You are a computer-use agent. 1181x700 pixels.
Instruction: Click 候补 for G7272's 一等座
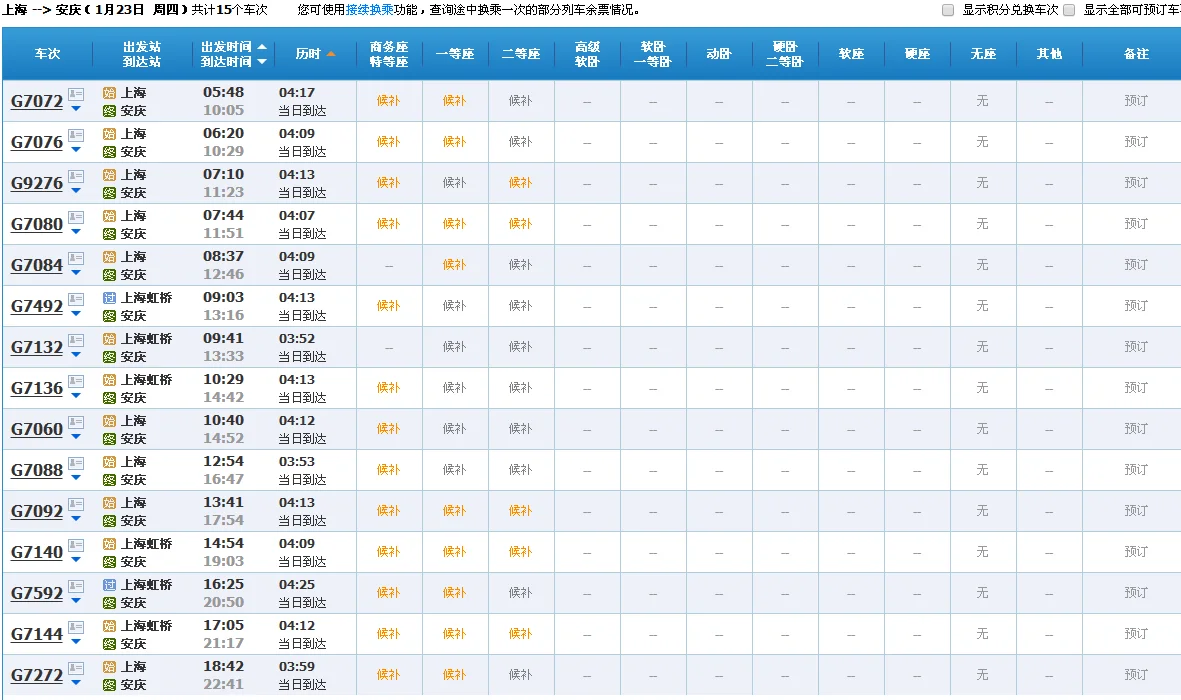pyautogui.click(x=455, y=674)
